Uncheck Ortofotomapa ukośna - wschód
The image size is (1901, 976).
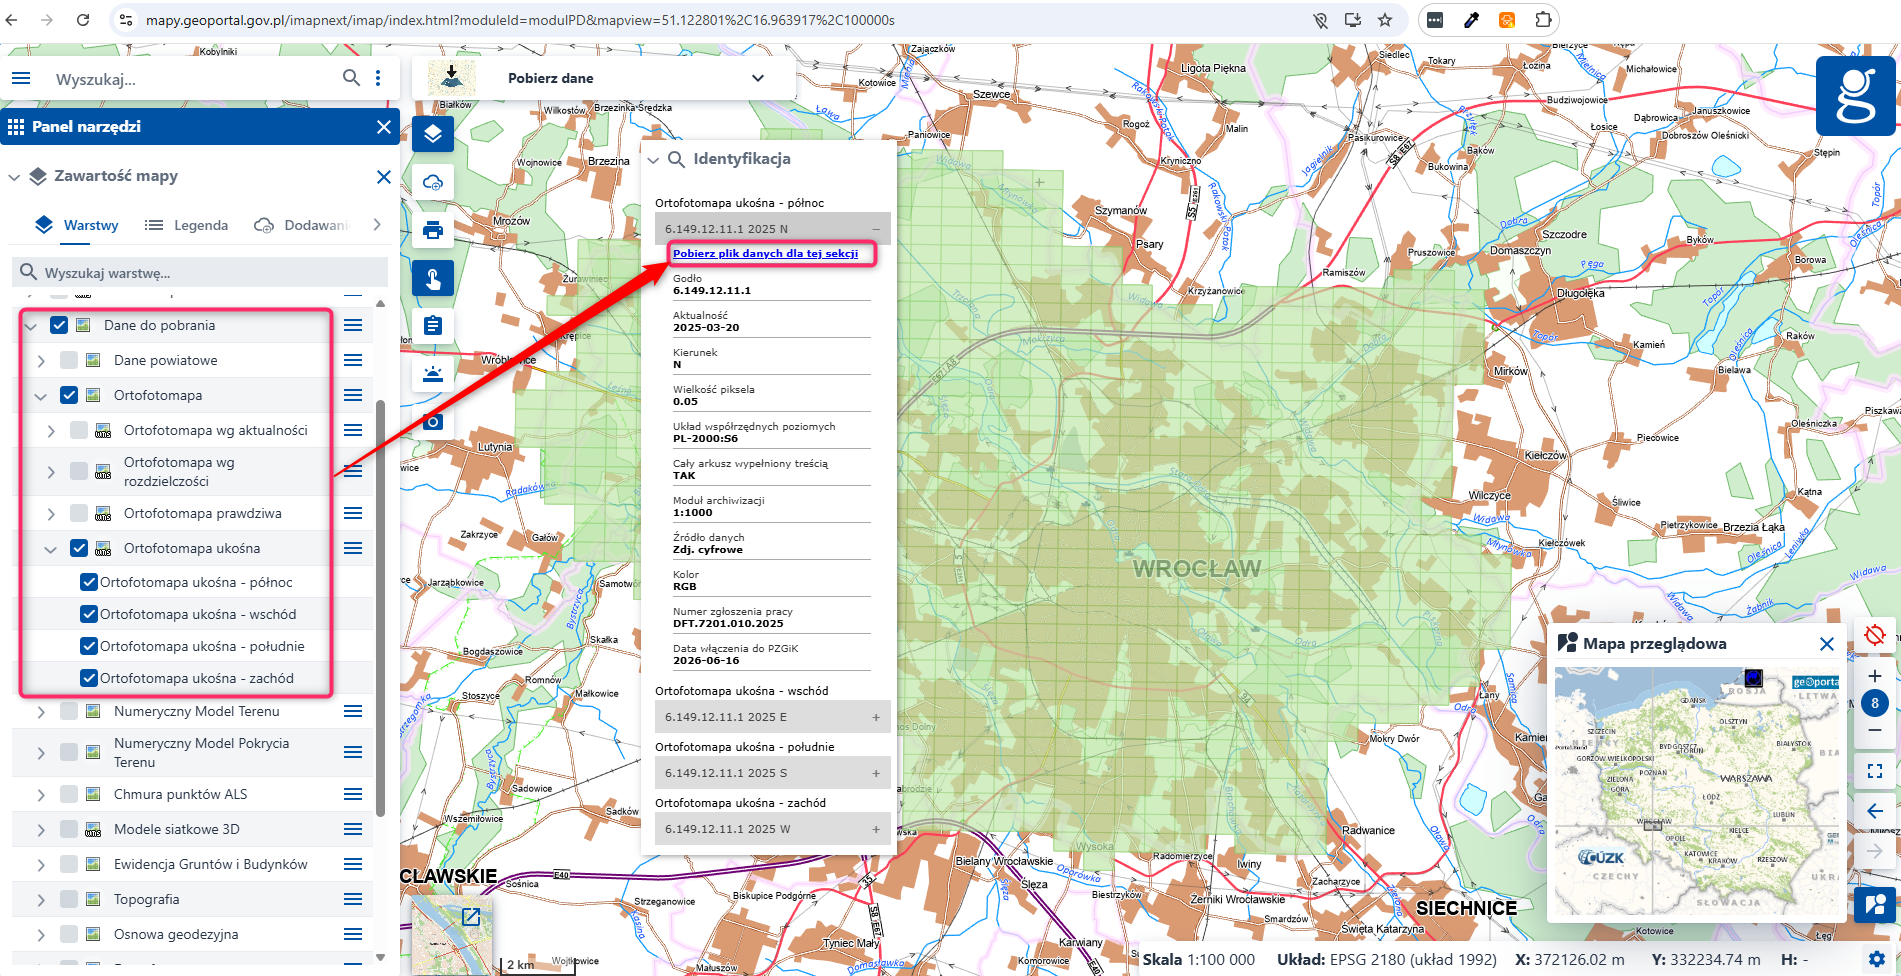tap(89, 614)
